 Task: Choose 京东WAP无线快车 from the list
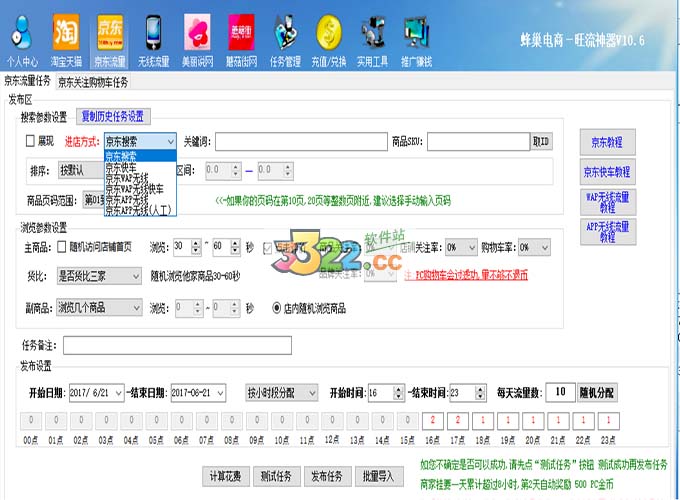[140, 189]
